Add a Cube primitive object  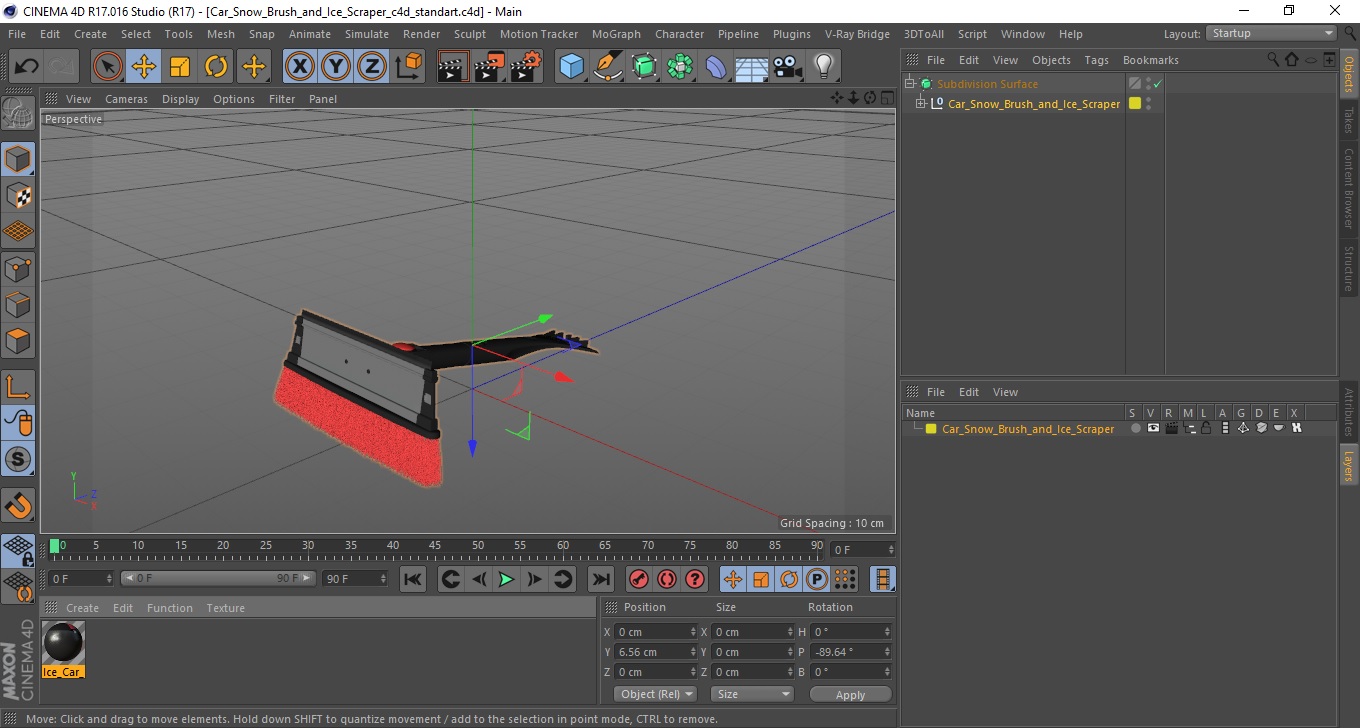click(571, 67)
